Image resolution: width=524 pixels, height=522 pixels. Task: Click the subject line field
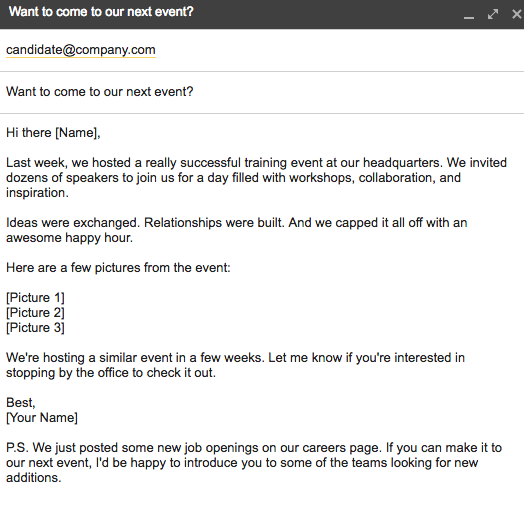point(262,92)
